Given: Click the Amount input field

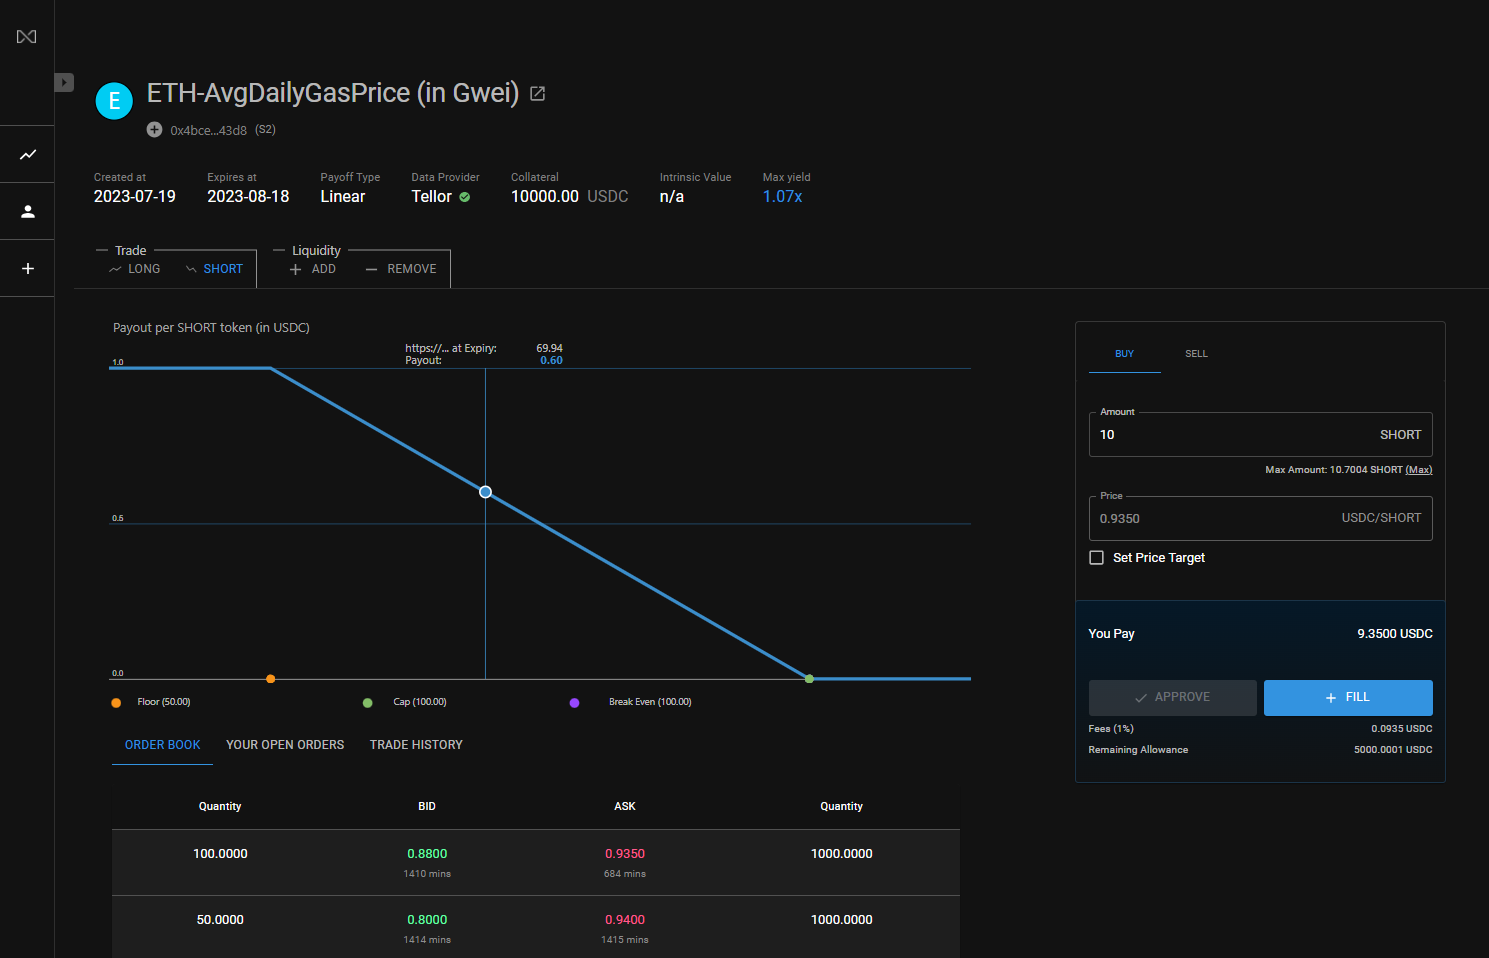Looking at the screenshot, I should [1230, 435].
